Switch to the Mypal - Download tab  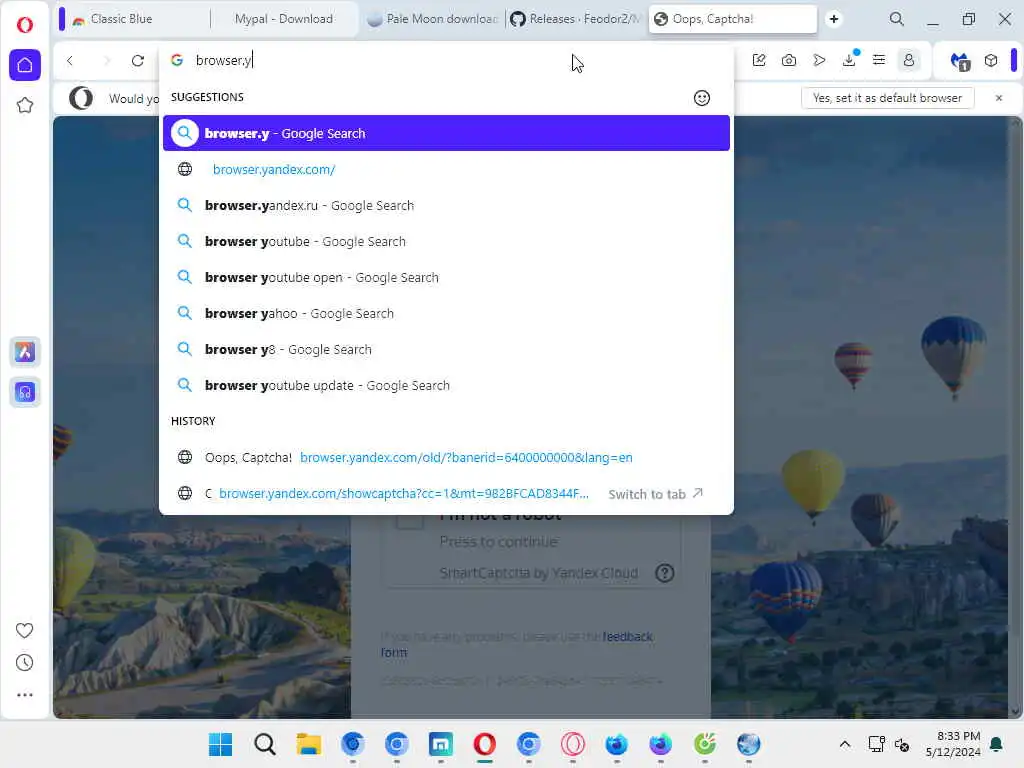(284, 19)
